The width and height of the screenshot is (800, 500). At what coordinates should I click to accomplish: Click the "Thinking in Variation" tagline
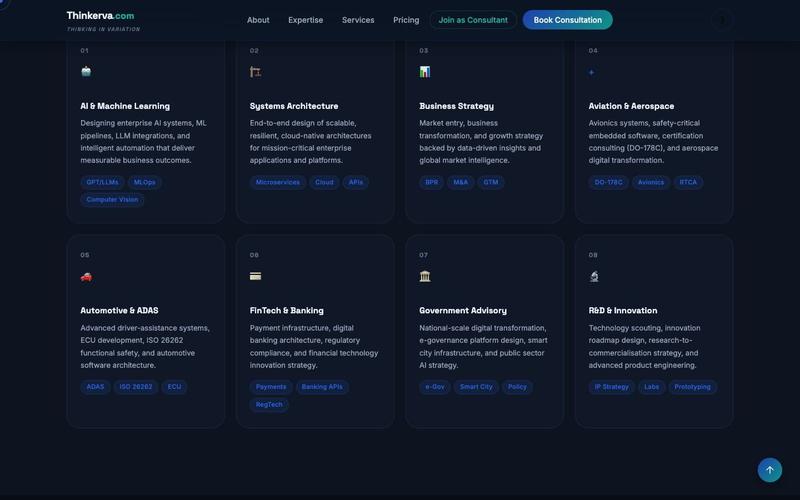[x=104, y=29]
